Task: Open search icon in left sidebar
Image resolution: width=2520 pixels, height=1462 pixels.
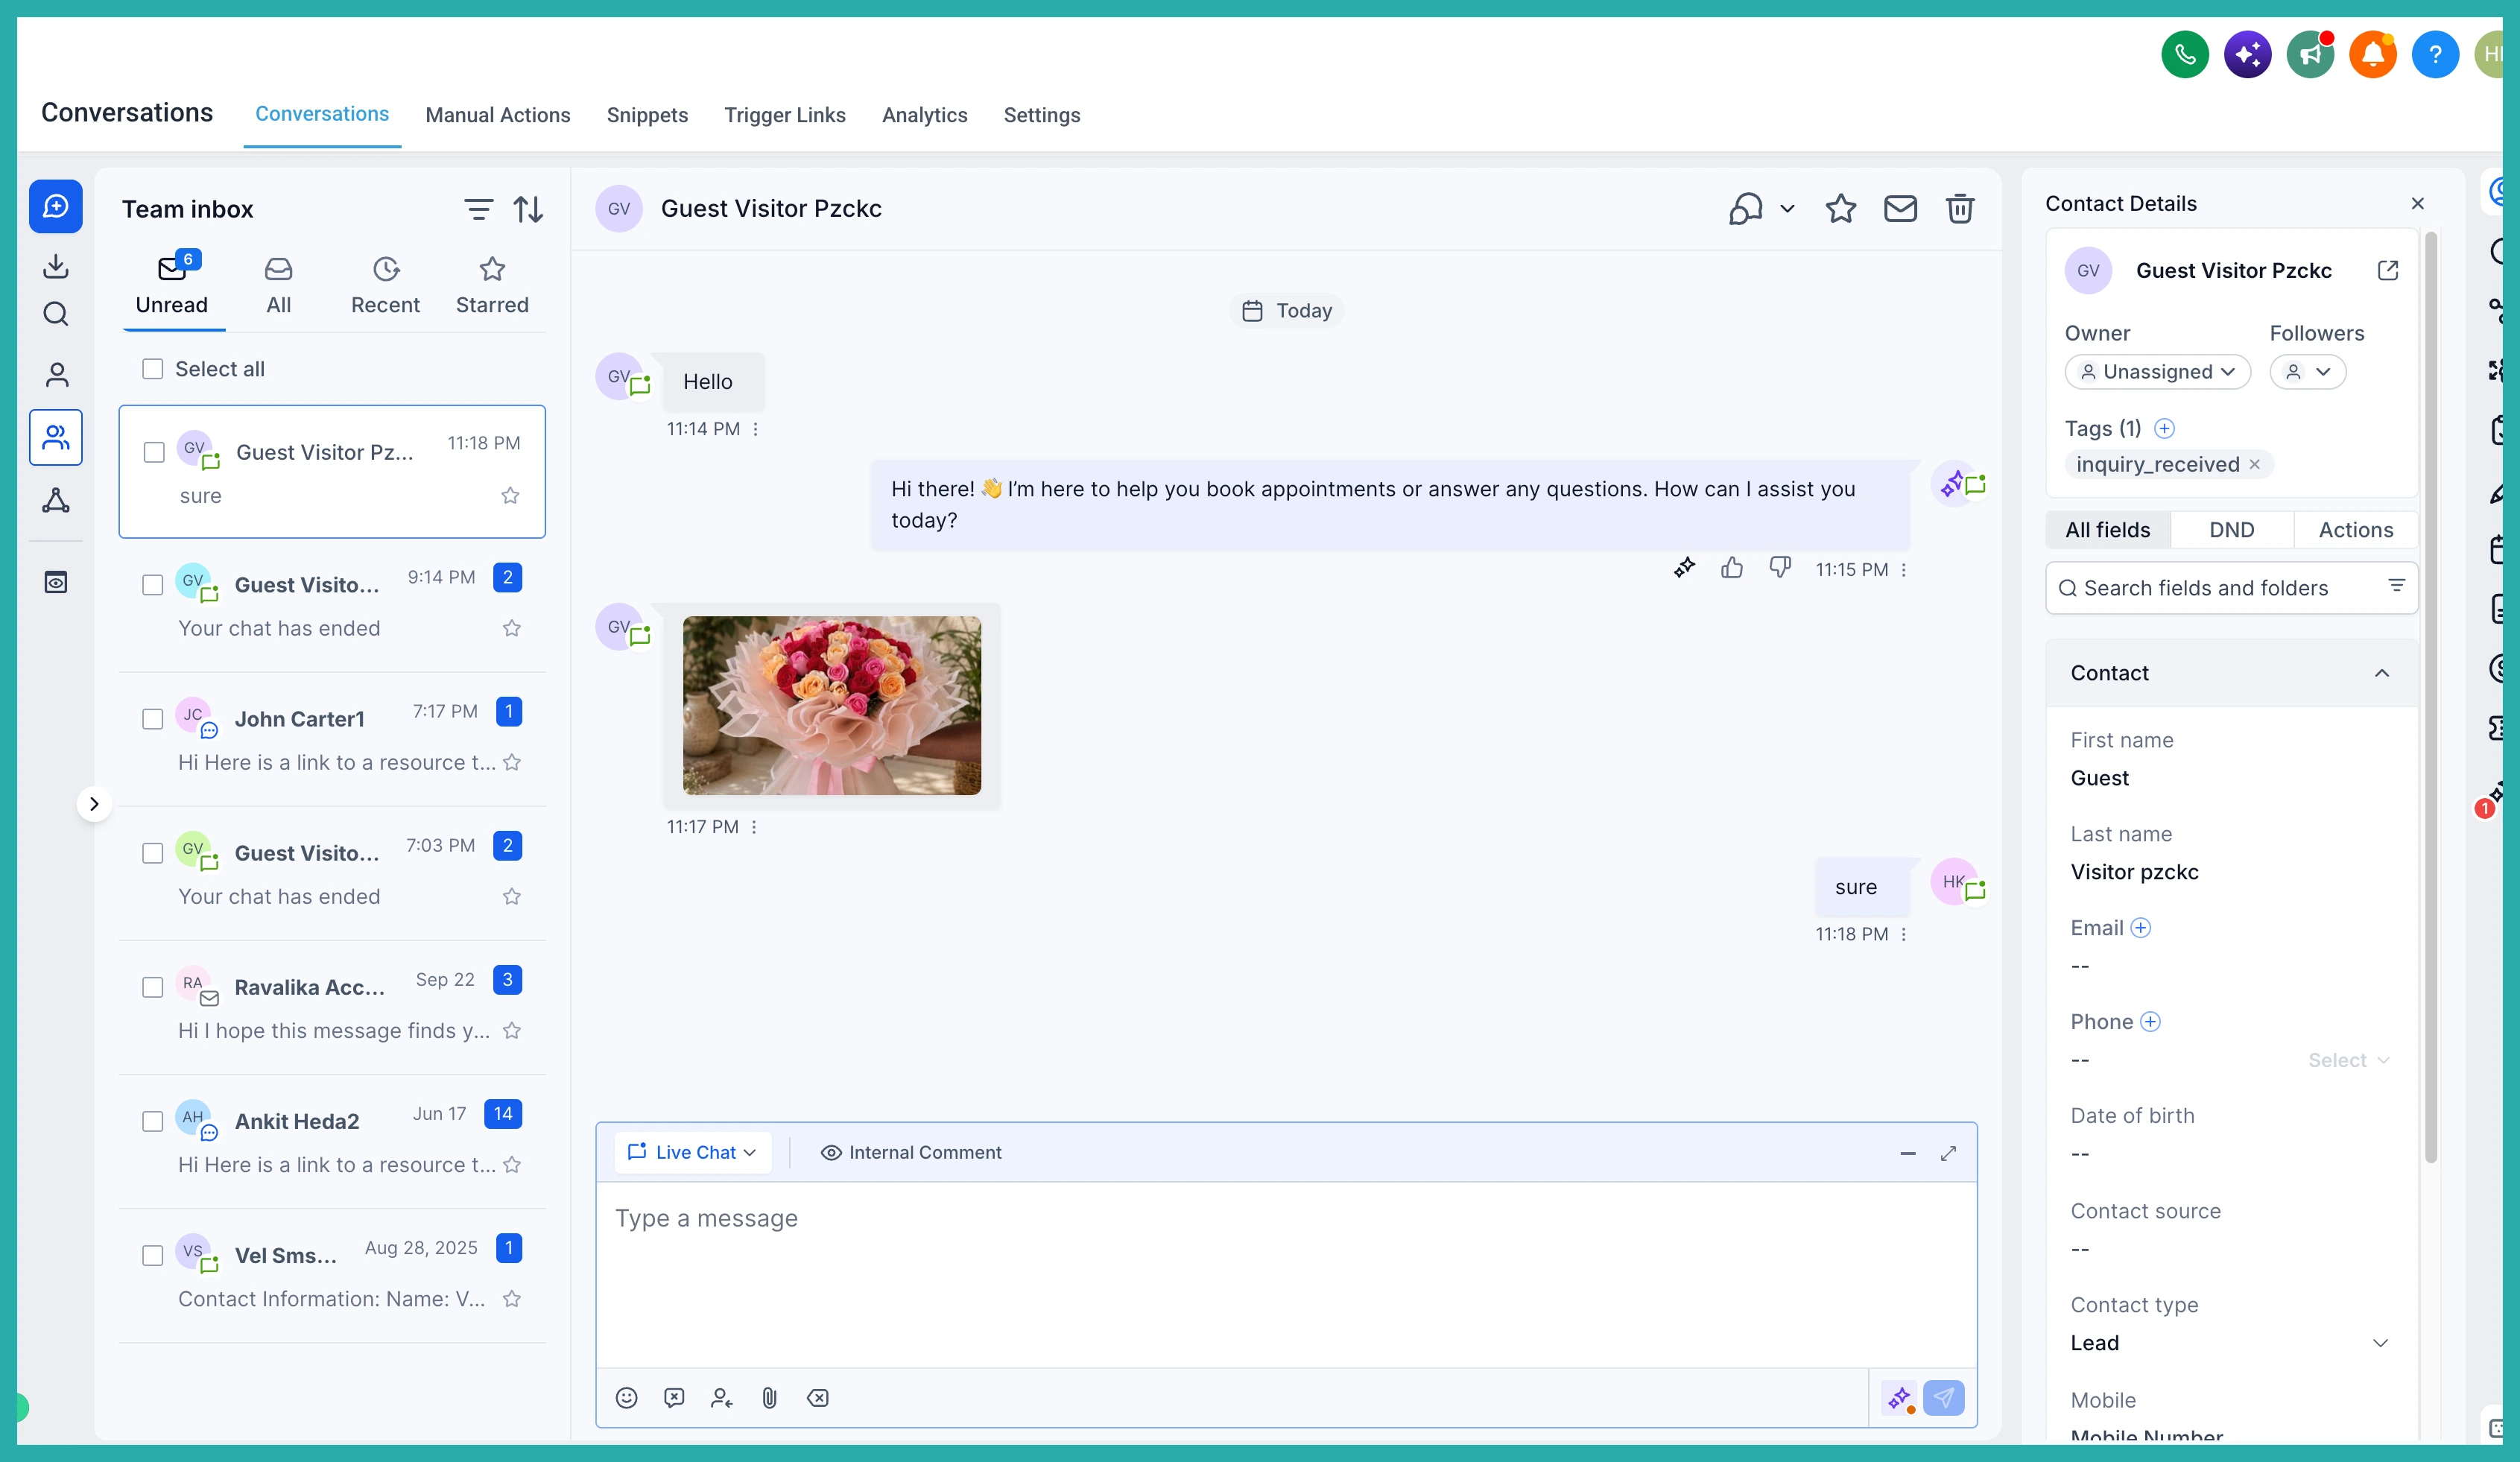Action: [56, 314]
